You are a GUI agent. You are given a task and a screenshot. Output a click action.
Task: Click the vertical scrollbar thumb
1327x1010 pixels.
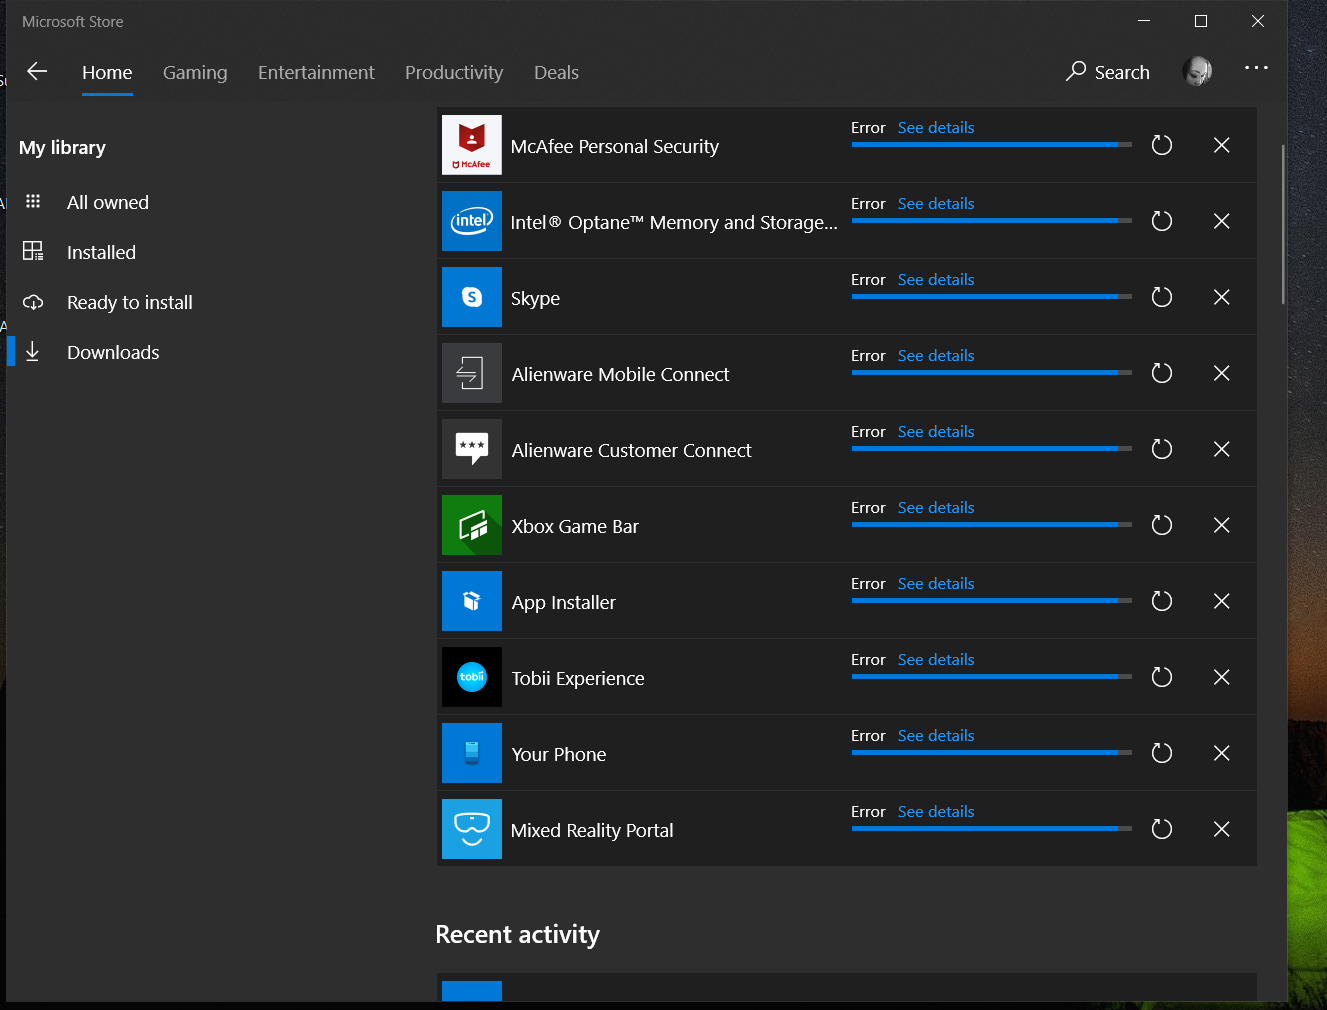click(x=1283, y=225)
